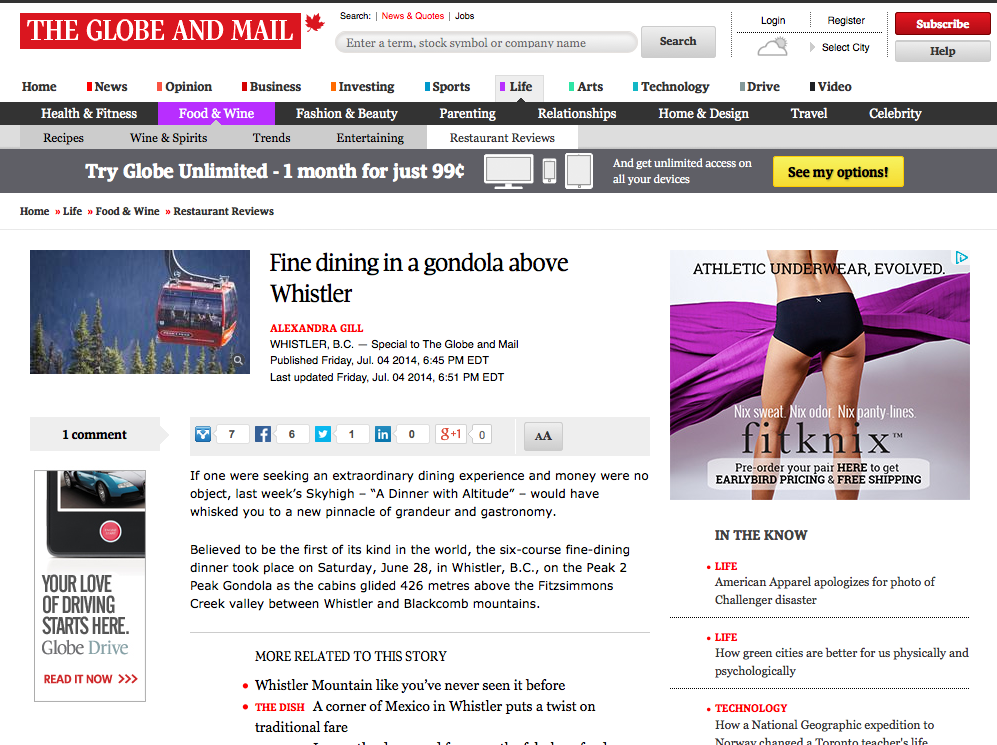Select Jobs search option
Image resolution: width=997 pixels, height=745 pixels.
(x=464, y=16)
